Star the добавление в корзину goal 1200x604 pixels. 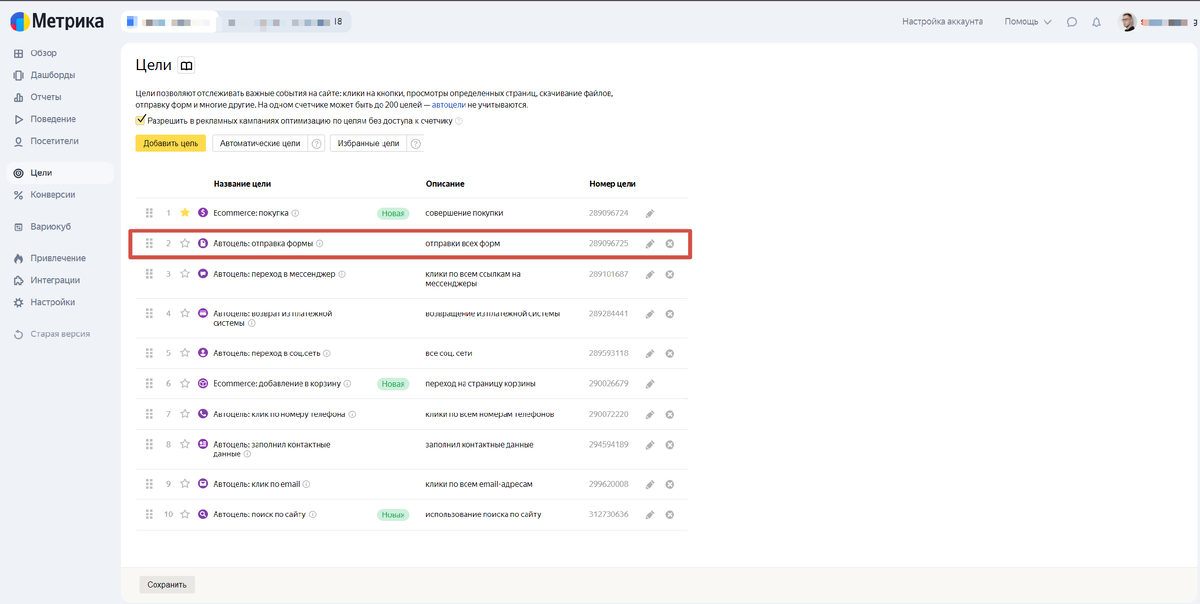[x=185, y=383]
